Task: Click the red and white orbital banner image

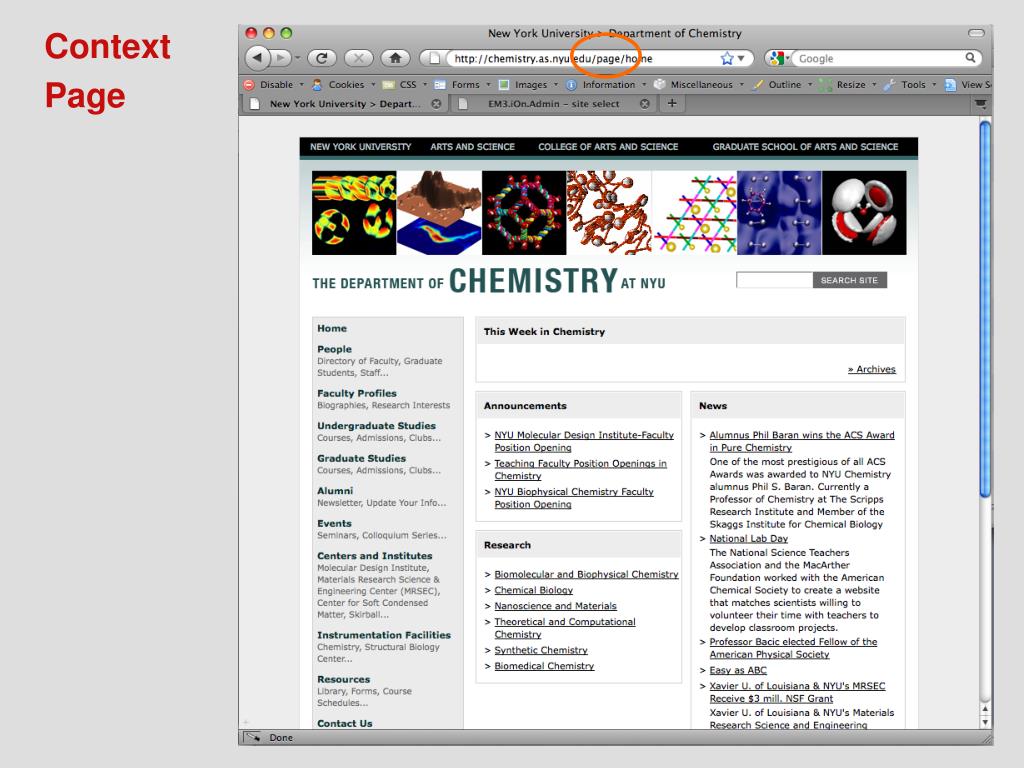Action: pyautogui.click(x=864, y=213)
